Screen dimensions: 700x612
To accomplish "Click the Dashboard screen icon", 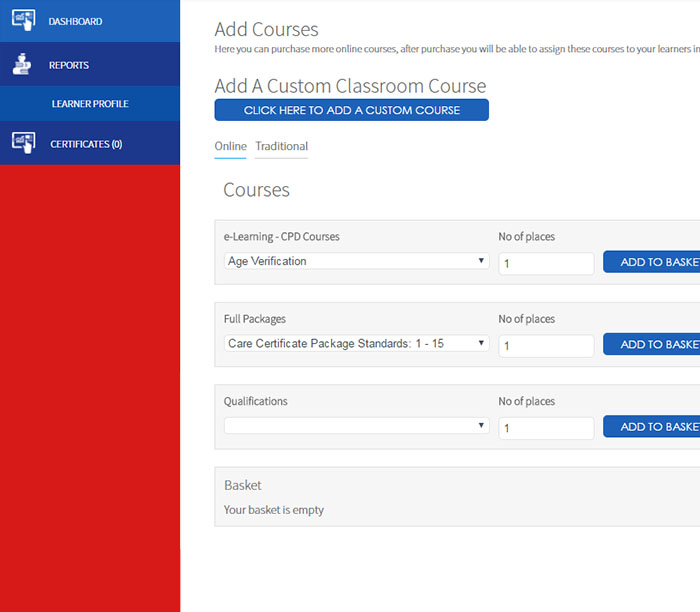I will point(23,20).
